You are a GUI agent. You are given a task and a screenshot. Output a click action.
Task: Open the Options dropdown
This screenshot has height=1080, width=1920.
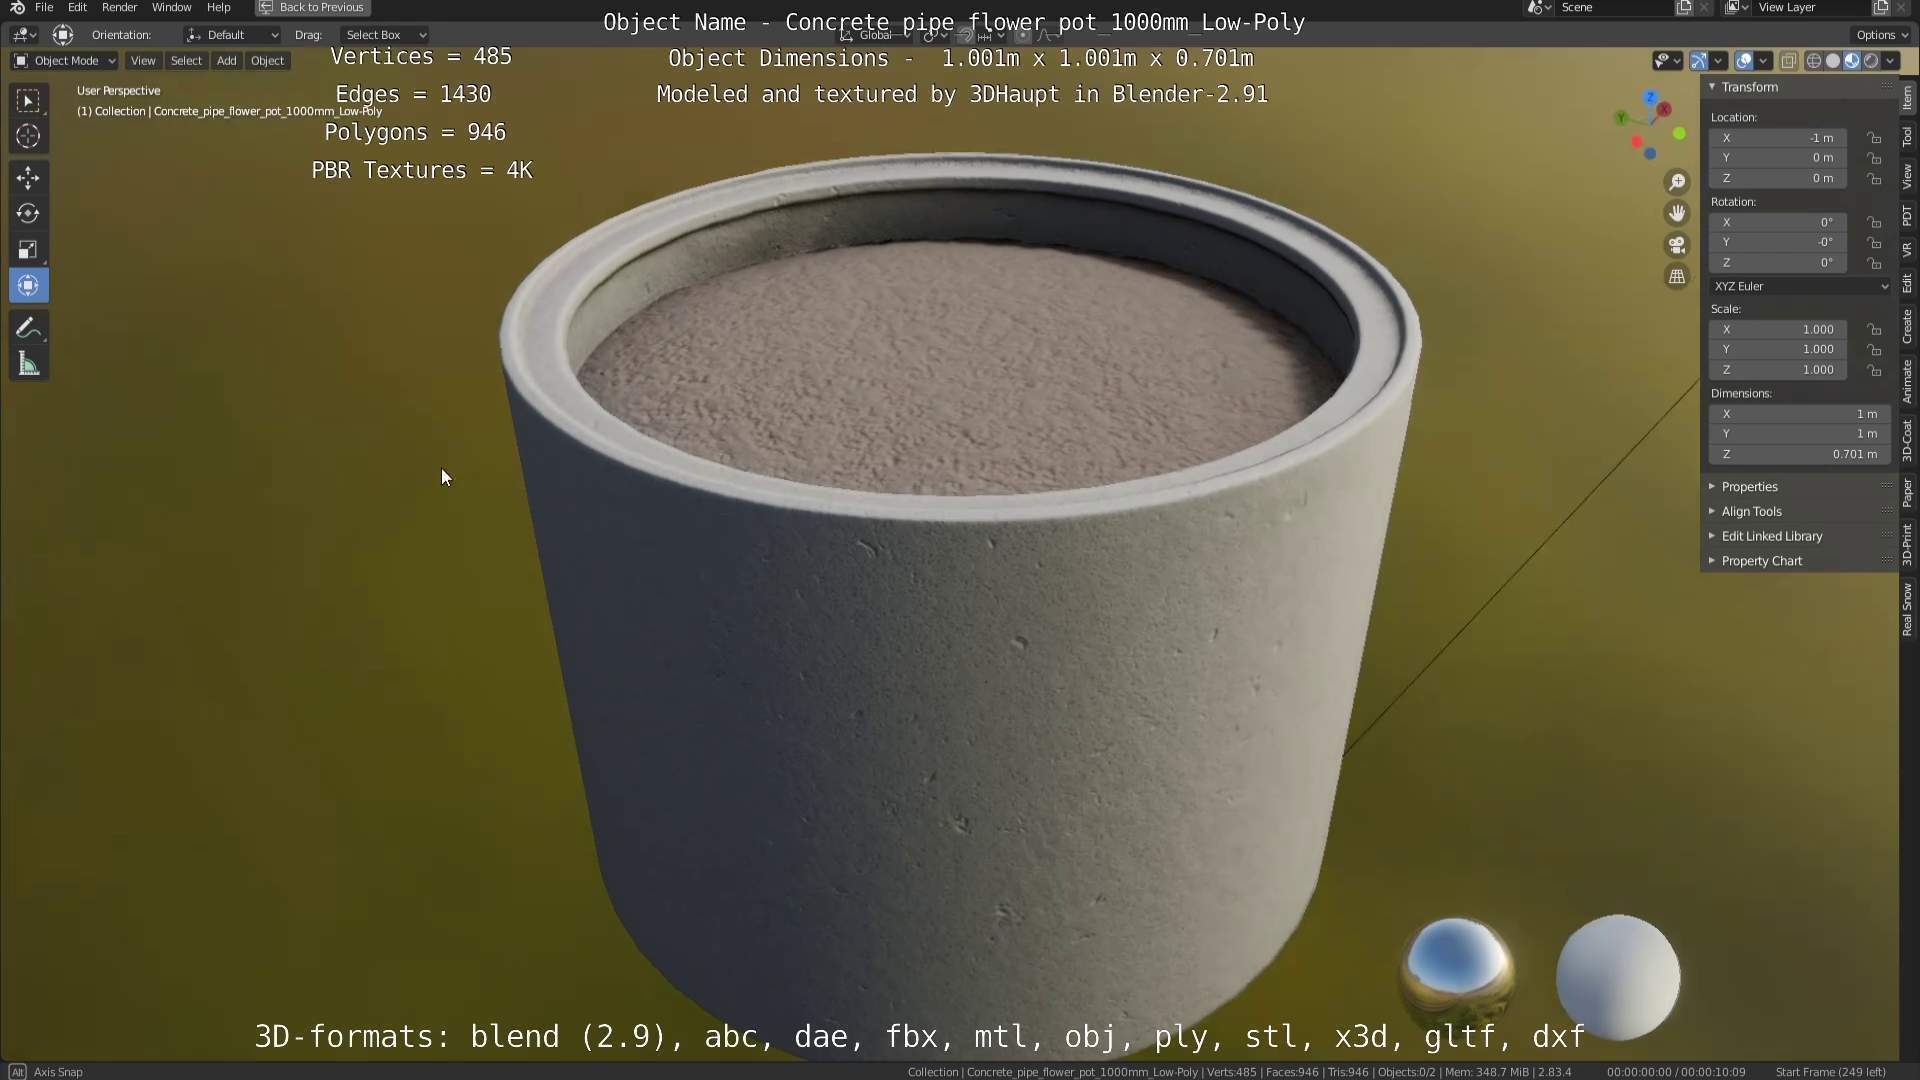pos(1882,35)
